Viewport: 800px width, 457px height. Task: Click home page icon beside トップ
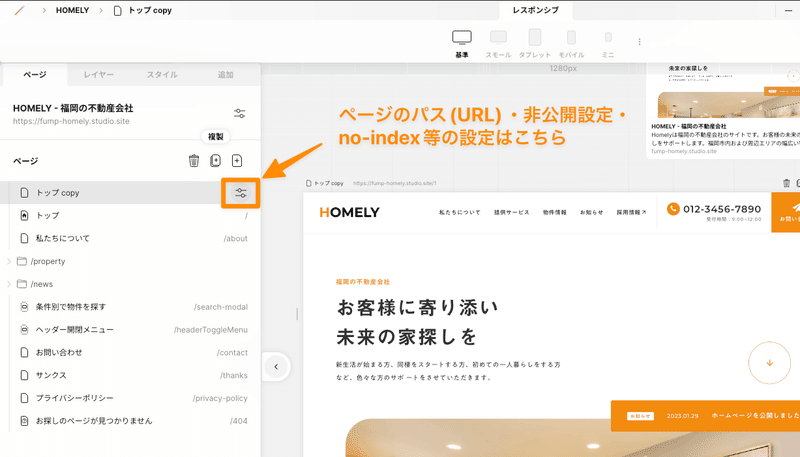[24, 216]
